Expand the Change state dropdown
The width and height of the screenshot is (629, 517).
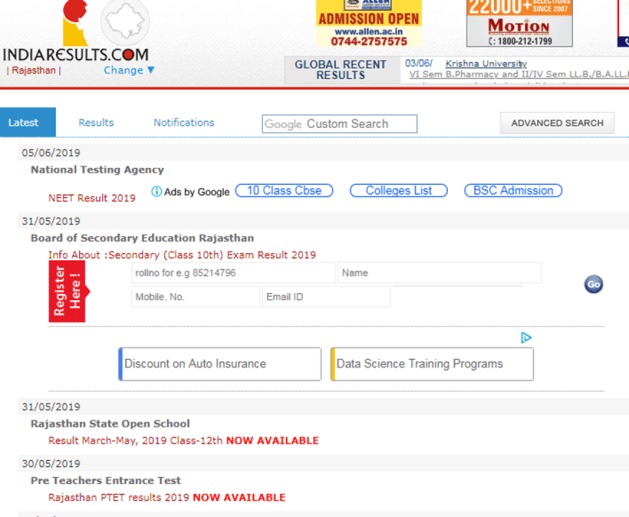pyautogui.click(x=129, y=71)
